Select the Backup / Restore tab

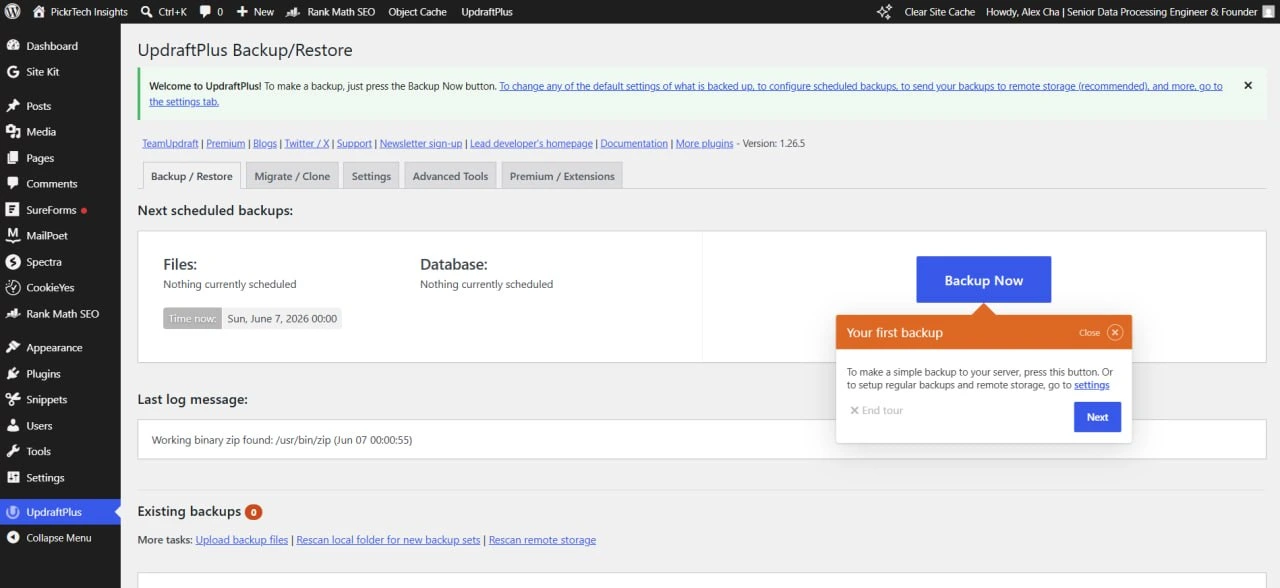192,176
